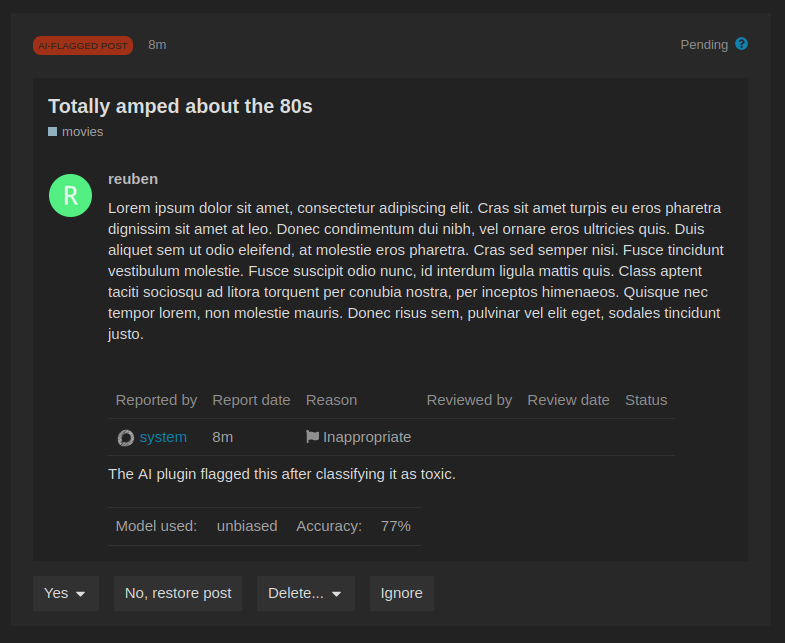The image size is (785, 643).
Task: Click the Inappropriate flag icon
Action: (x=312, y=437)
